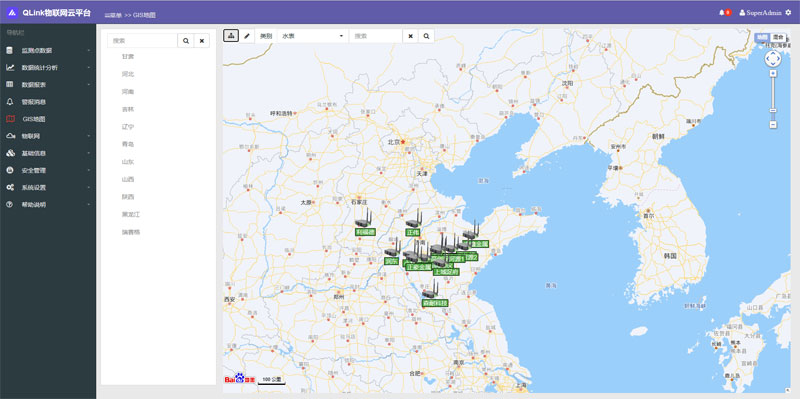Click the notification bell in the header

[721, 12]
